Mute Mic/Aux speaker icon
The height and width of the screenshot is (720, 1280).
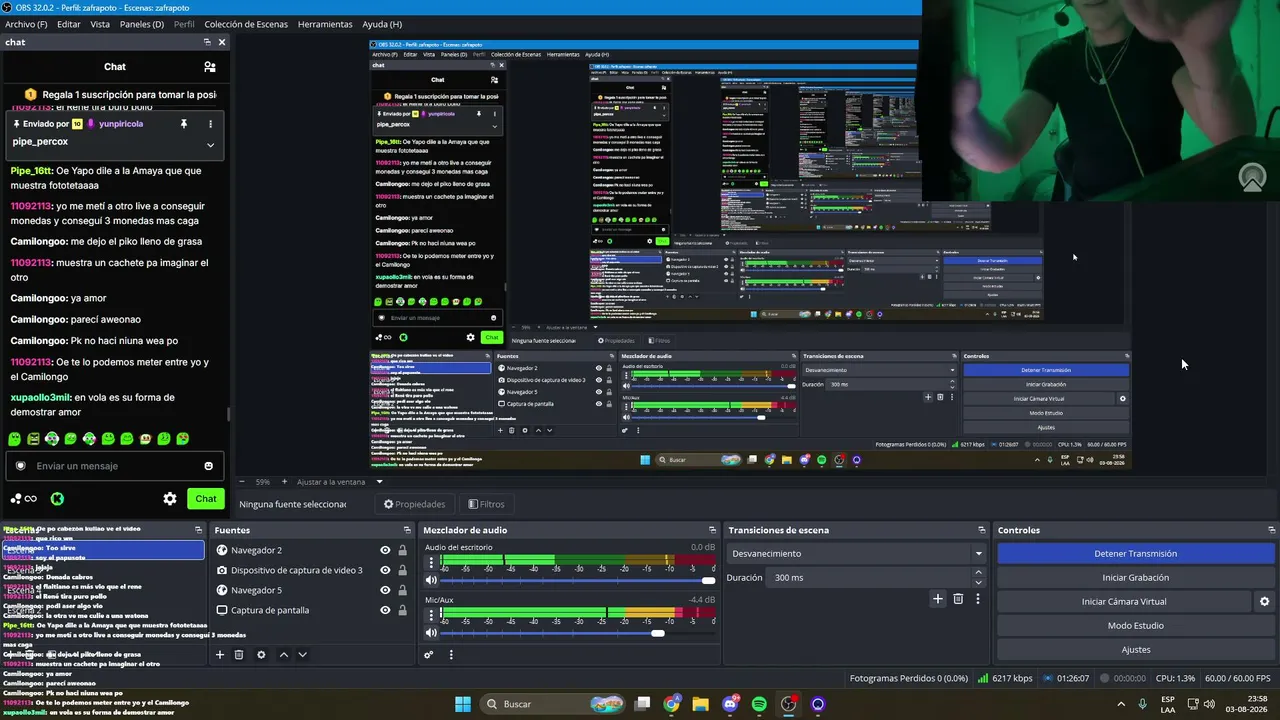pyautogui.click(x=431, y=632)
